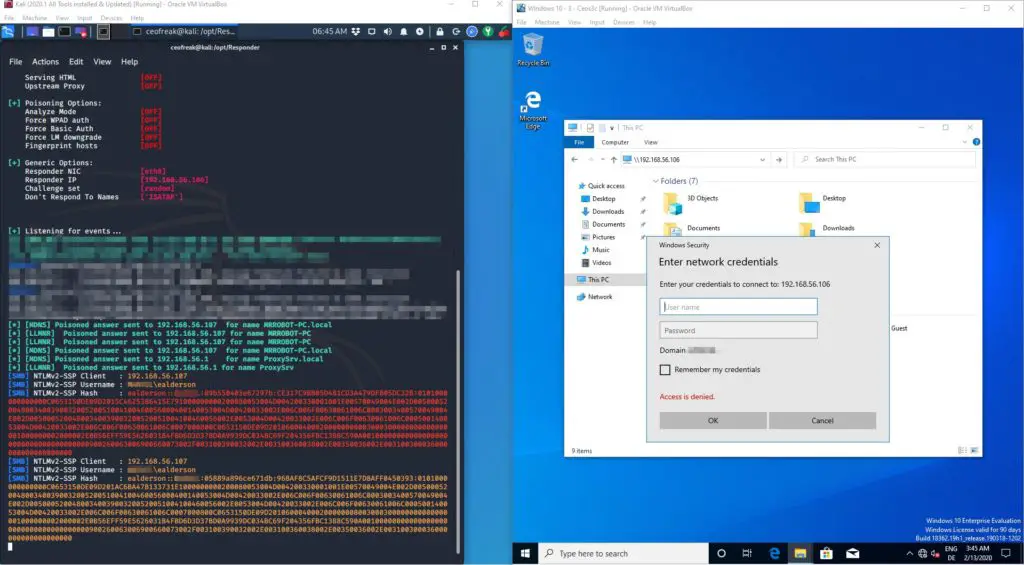Select the Explorer View ribbon tab
Image resolution: width=1024 pixels, height=565 pixels.
point(650,142)
